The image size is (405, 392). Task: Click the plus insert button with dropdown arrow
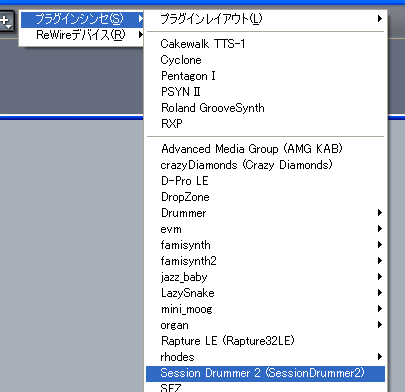click(x=6, y=21)
